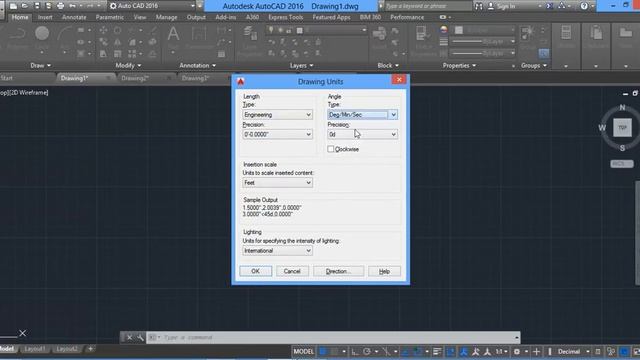Open the Angle Precision dropdown showing 0d

coord(362,134)
